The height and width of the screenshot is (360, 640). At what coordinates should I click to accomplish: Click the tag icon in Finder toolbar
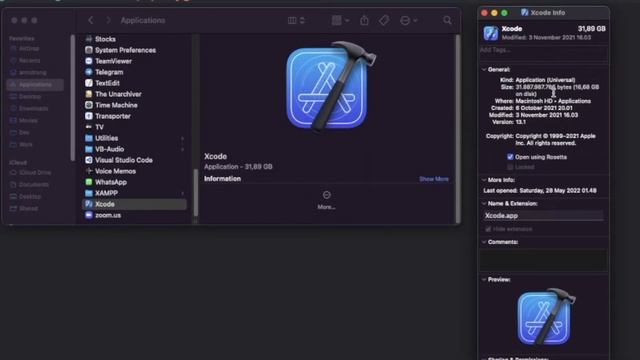(x=384, y=20)
